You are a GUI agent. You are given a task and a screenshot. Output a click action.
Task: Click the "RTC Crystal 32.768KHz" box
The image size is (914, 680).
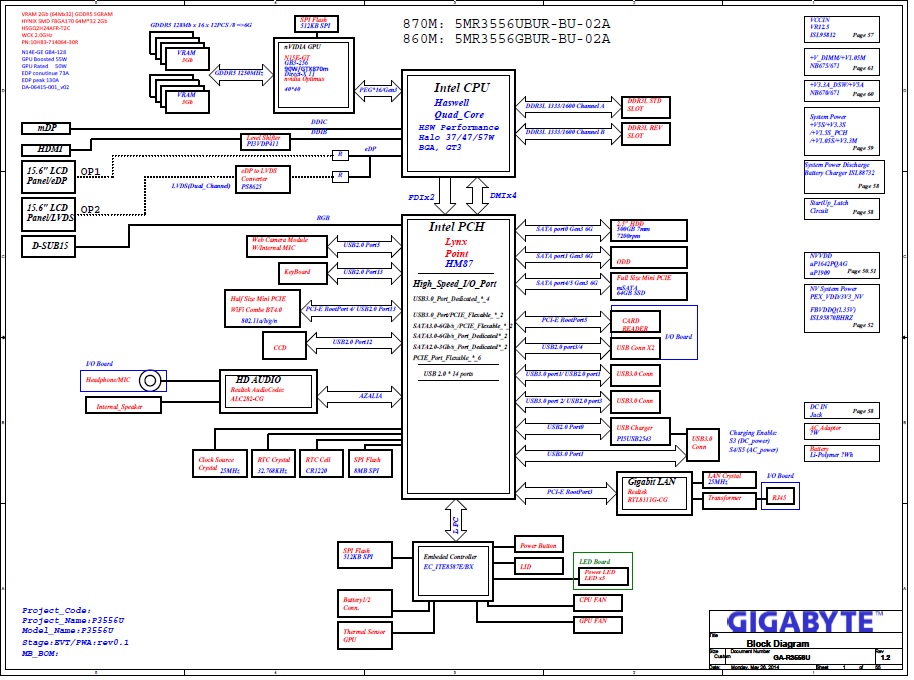tap(273, 464)
